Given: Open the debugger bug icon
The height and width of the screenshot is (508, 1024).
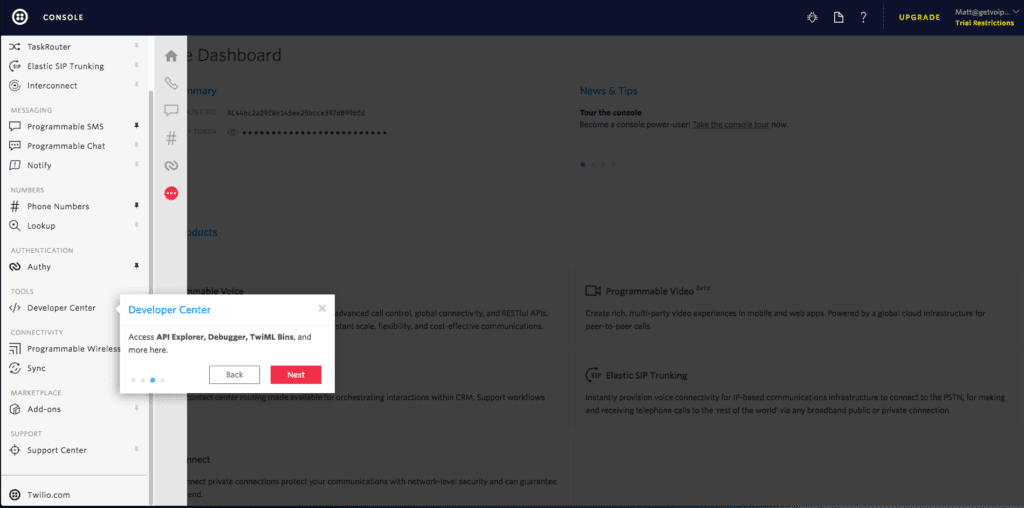Looking at the screenshot, I should 812,18.
